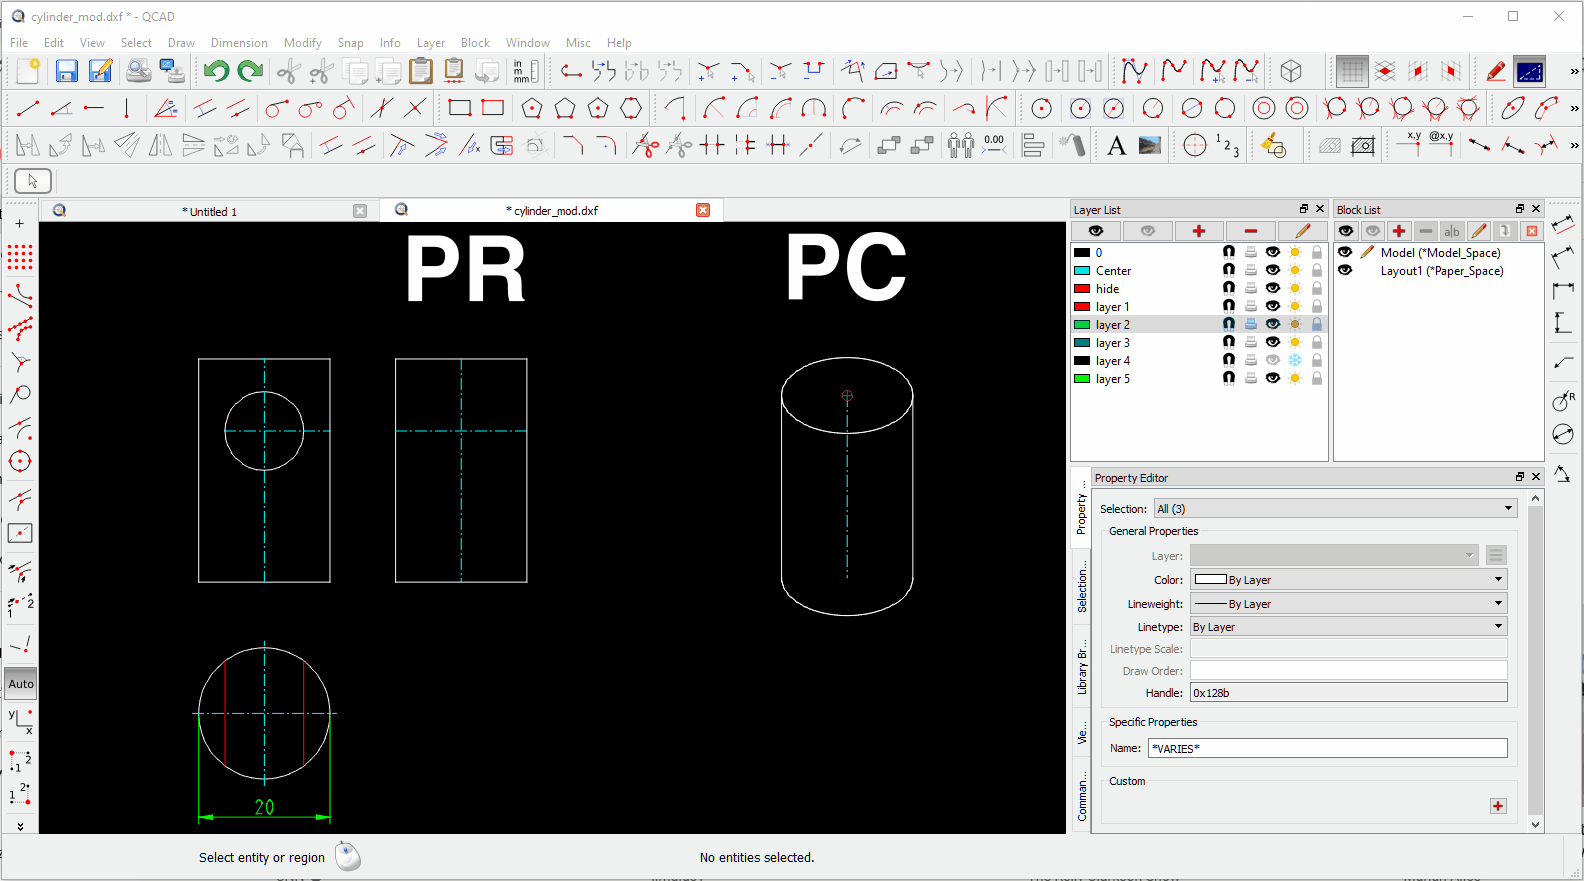Image resolution: width=1584 pixels, height=881 pixels.
Task: Click the Save drawing icon
Action: coord(66,71)
